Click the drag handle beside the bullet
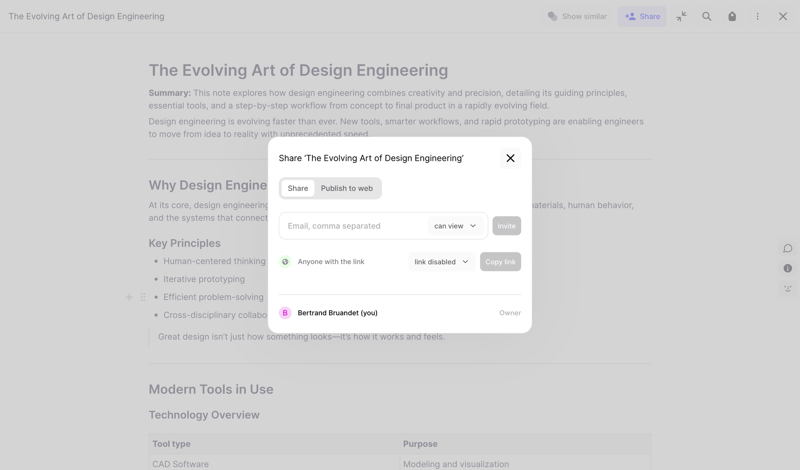Image resolution: width=800 pixels, height=470 pixels. pos(143,297)
